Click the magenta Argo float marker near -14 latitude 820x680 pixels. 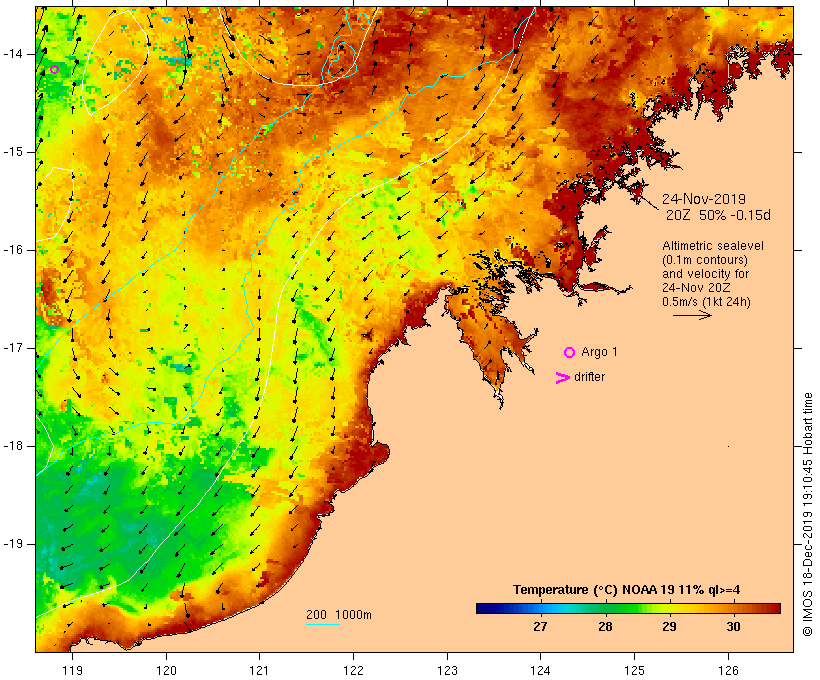click(54, 69)
